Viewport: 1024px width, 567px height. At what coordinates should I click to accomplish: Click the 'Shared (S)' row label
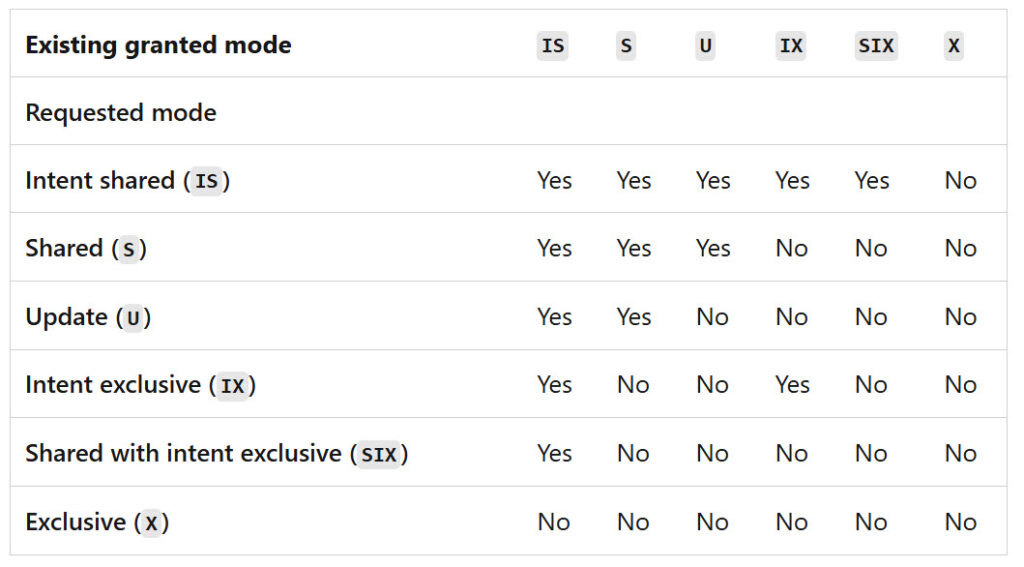point(86,249)
